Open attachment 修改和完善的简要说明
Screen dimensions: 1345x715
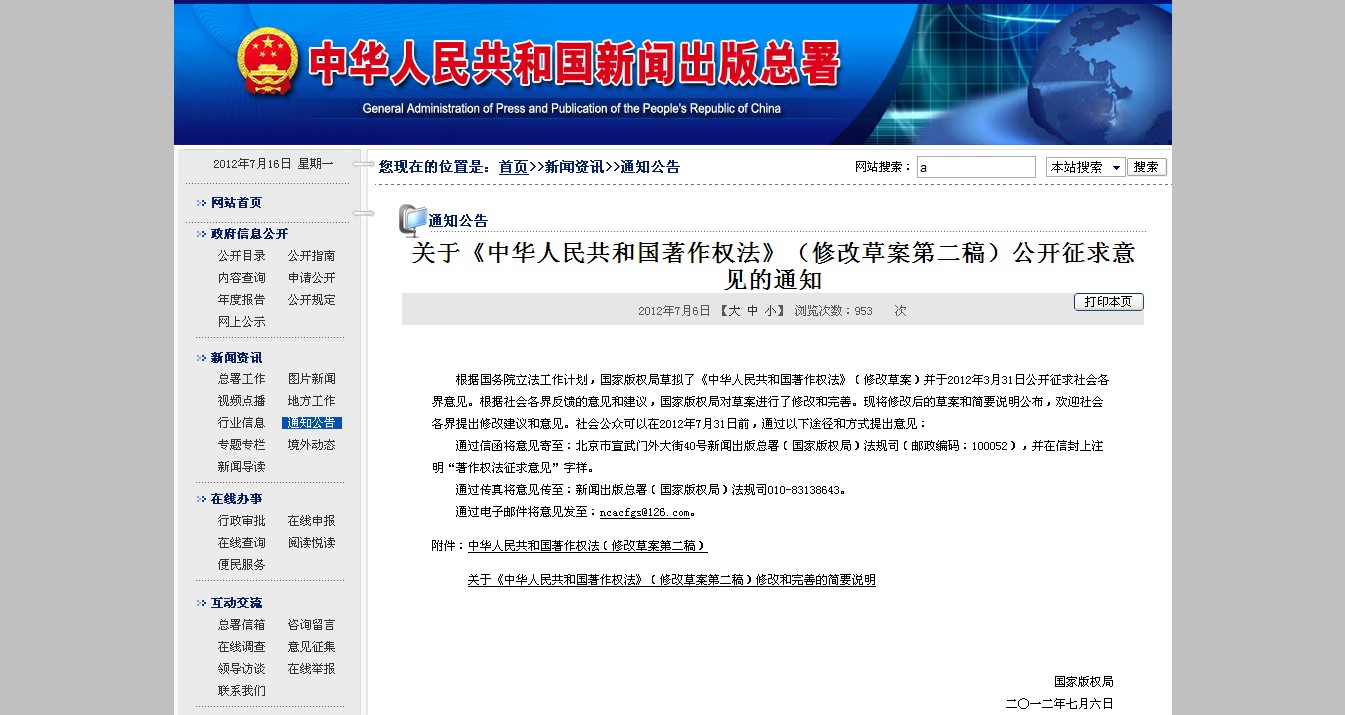[x=671, y=580]
